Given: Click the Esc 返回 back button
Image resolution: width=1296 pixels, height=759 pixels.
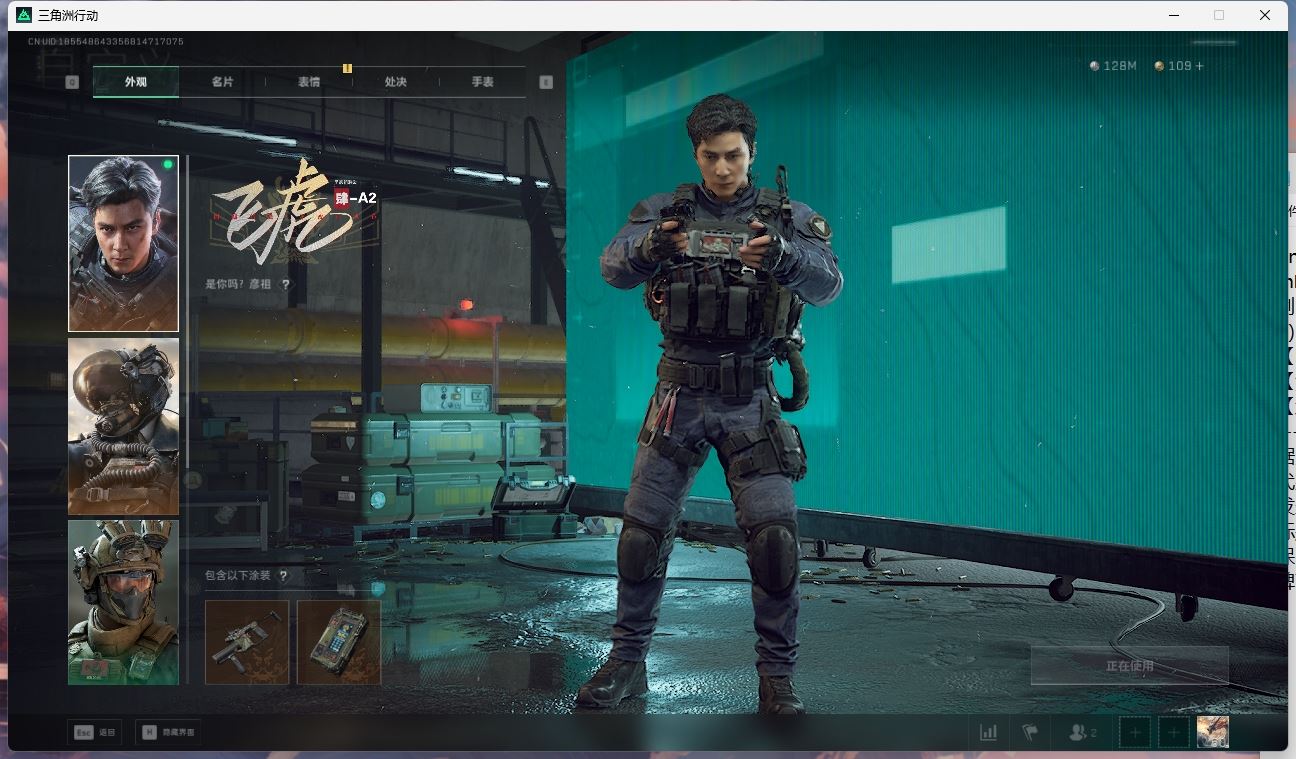Looking at the screenshot, I should tap(95, 732).
